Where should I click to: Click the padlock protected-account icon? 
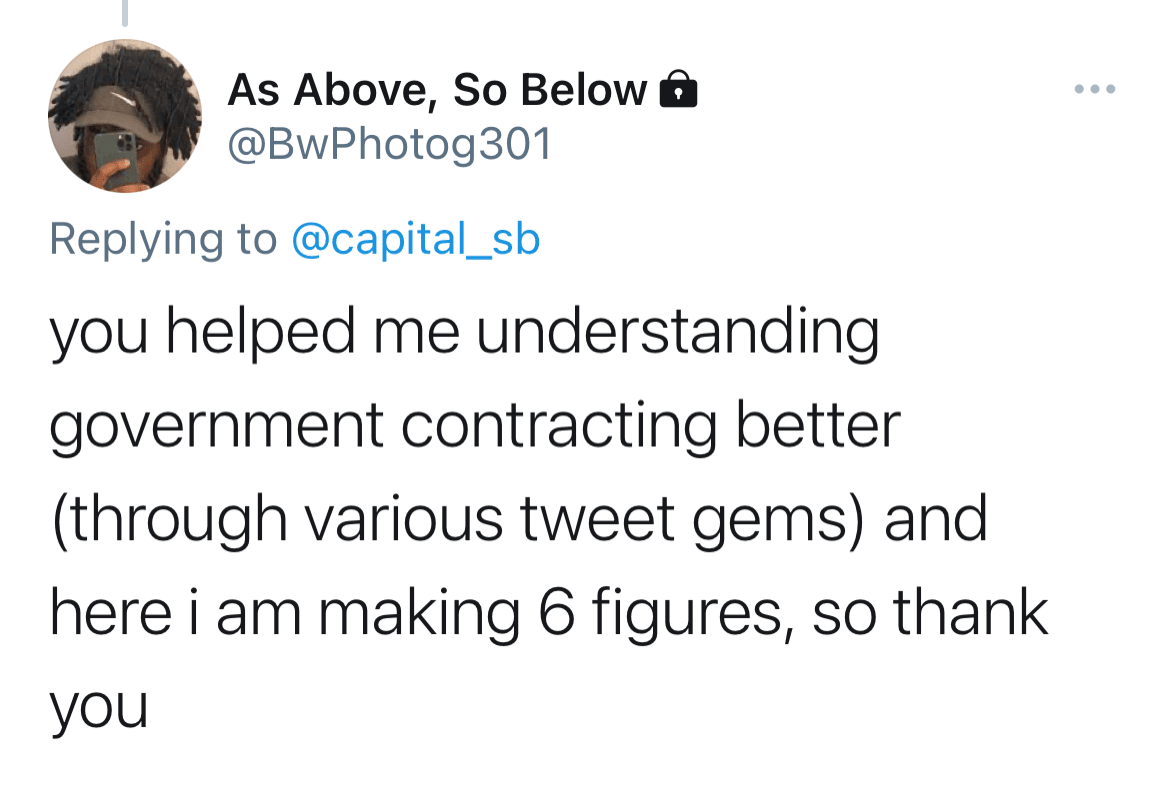(x=678, y=91)
